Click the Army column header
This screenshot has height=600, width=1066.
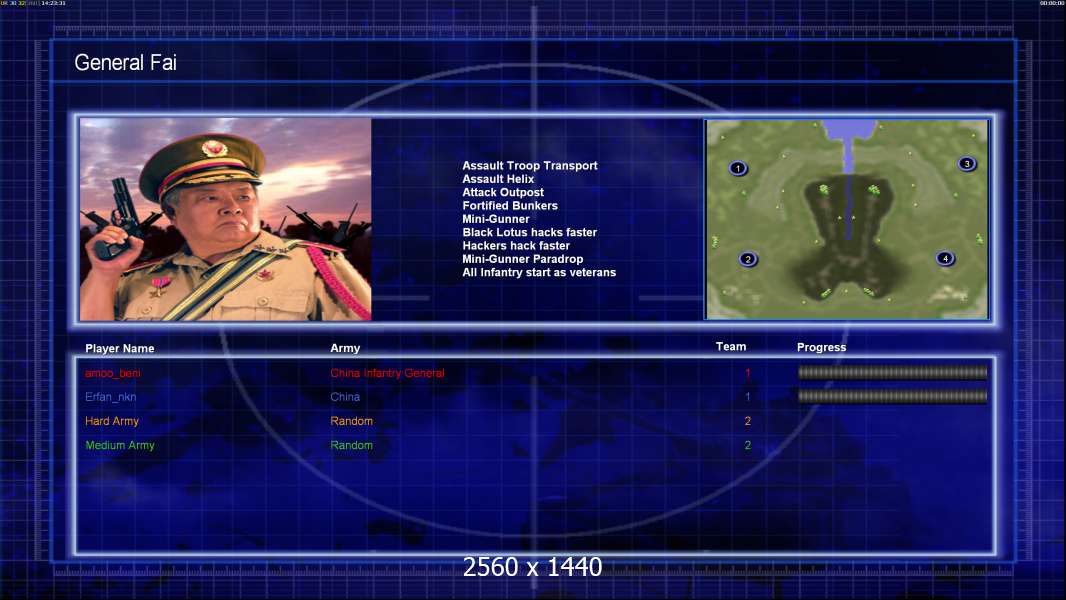point(345,348)
